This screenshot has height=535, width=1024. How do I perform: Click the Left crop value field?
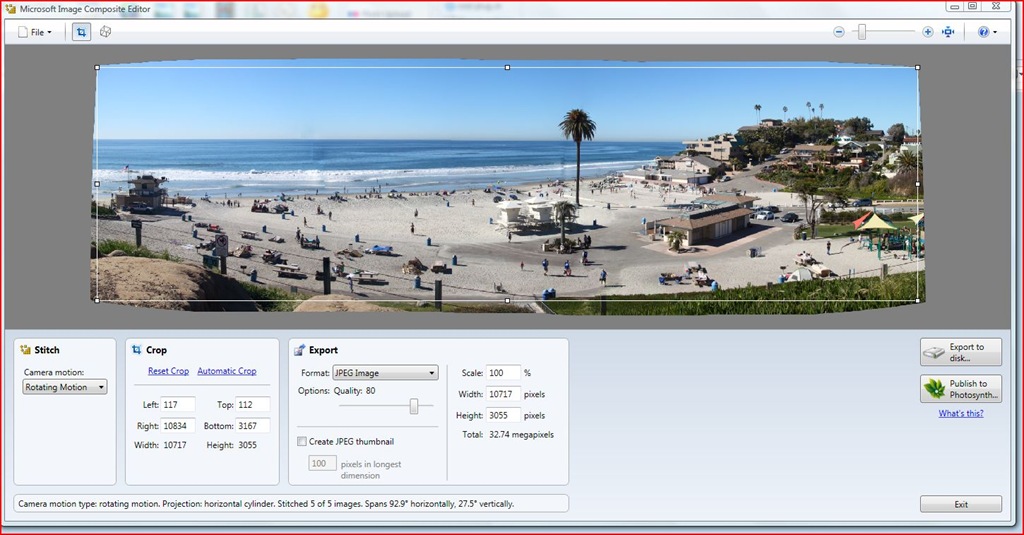tap(178, 404)
